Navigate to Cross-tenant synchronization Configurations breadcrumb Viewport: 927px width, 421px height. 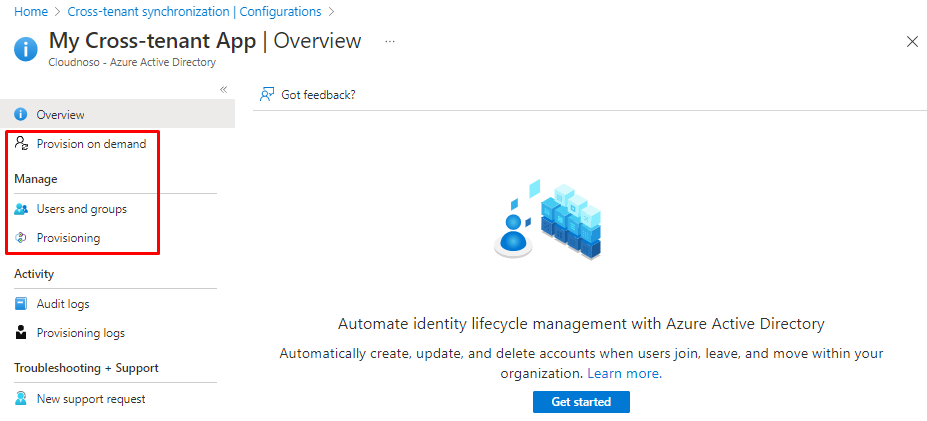coord(194,12)
